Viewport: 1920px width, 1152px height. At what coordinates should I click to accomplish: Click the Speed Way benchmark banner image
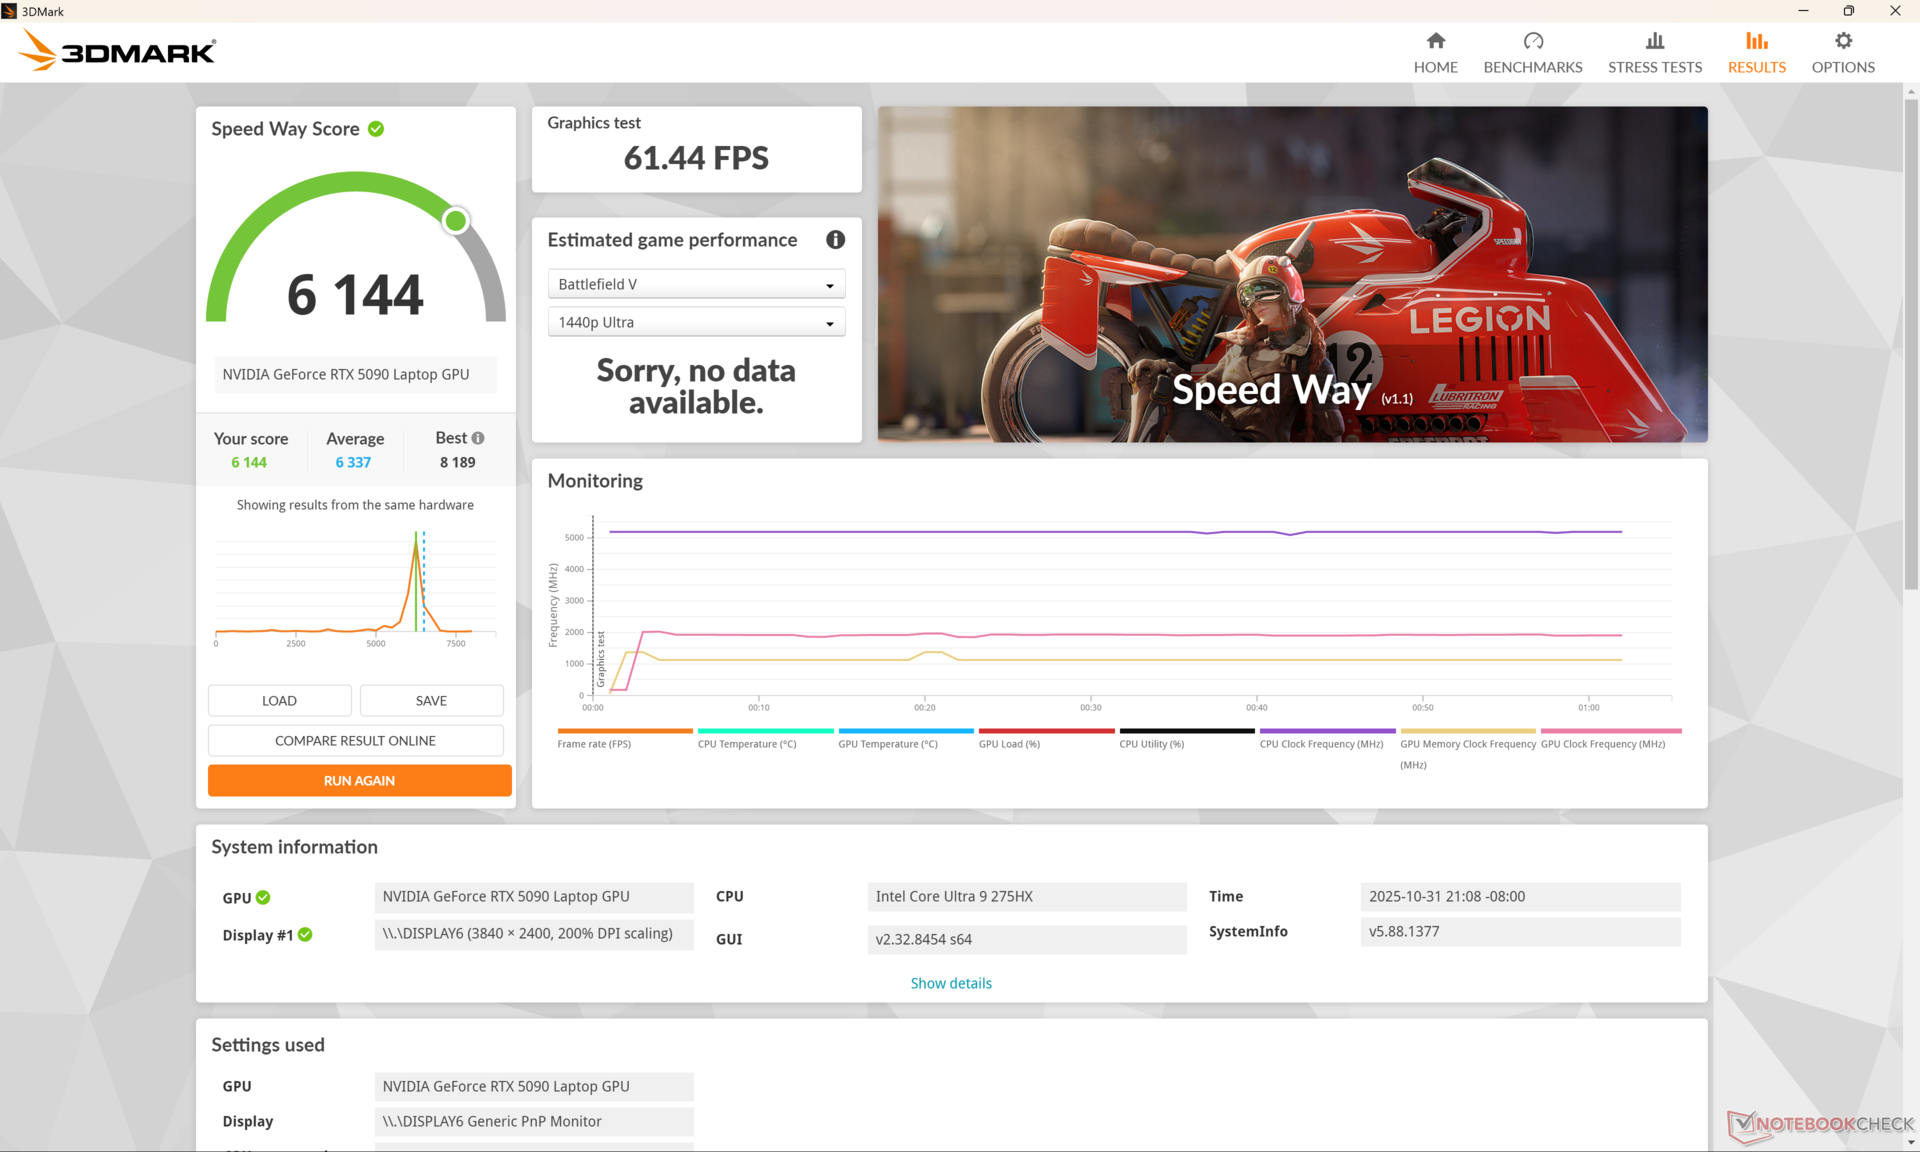point(1292,274)
